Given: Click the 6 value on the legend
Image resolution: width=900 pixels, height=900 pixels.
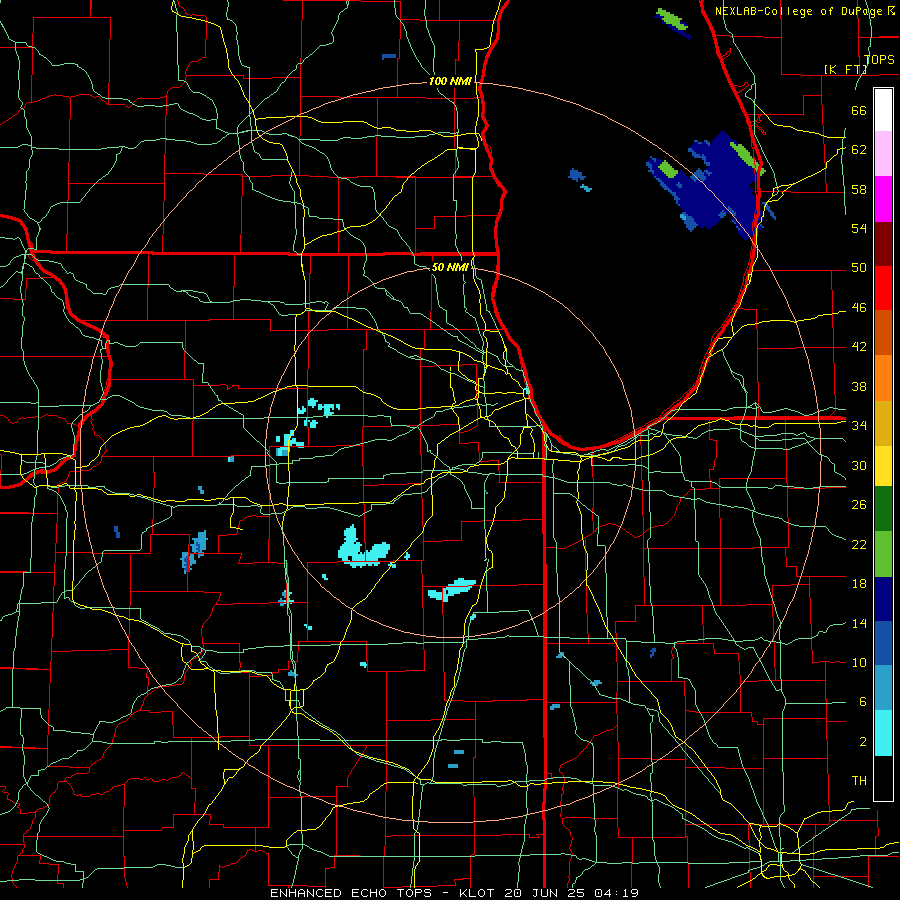Looking at the screenshot, I should 862,701.
